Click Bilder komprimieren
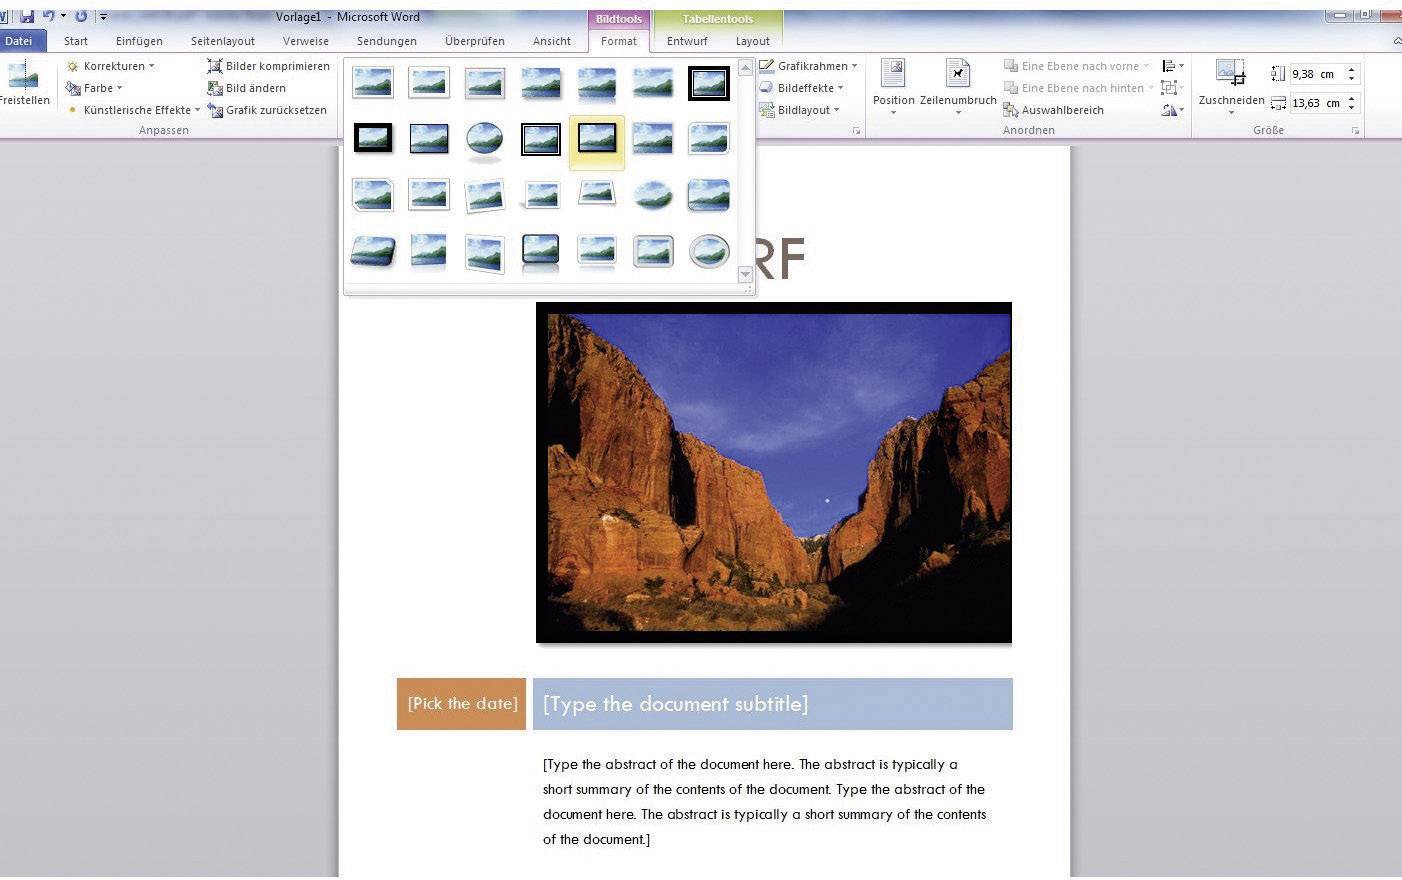Image resolution: width=1402 pixels, height=880 pixels. pyautogui.click(x=268, y=66)
